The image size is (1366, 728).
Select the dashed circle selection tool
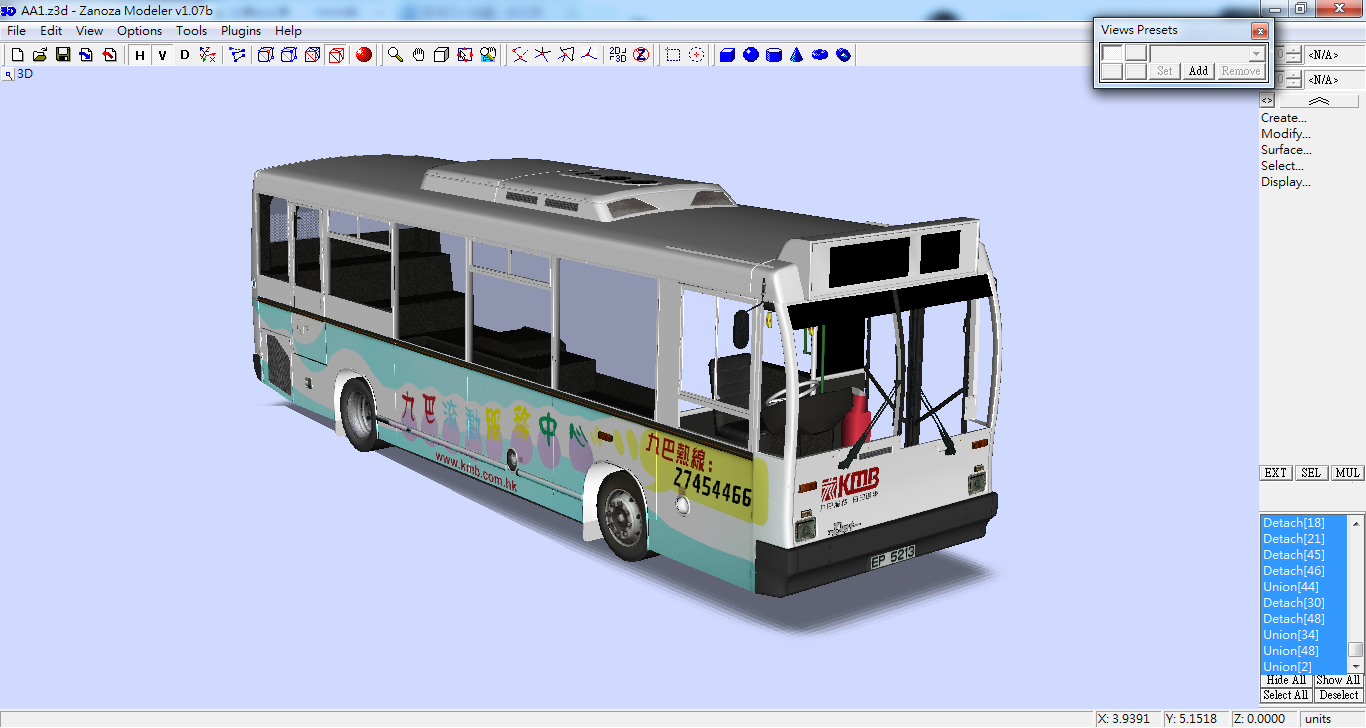[696, 55]
